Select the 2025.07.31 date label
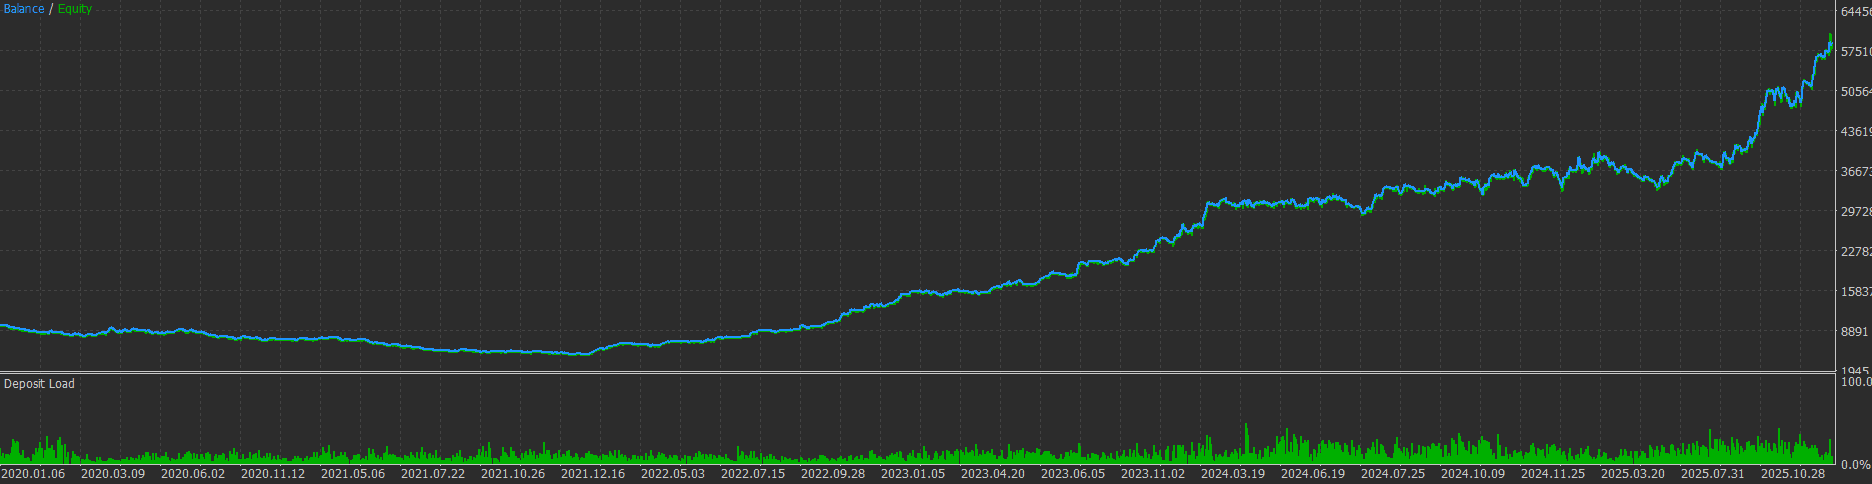This screenshot has width=1872, height=484. tap(1713, 474)
